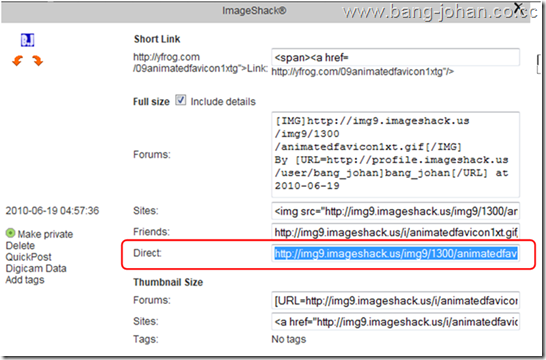Rotate image right with orange arrow
The width and height of the screenshot is (546, 360).
(x=38, y=61)
